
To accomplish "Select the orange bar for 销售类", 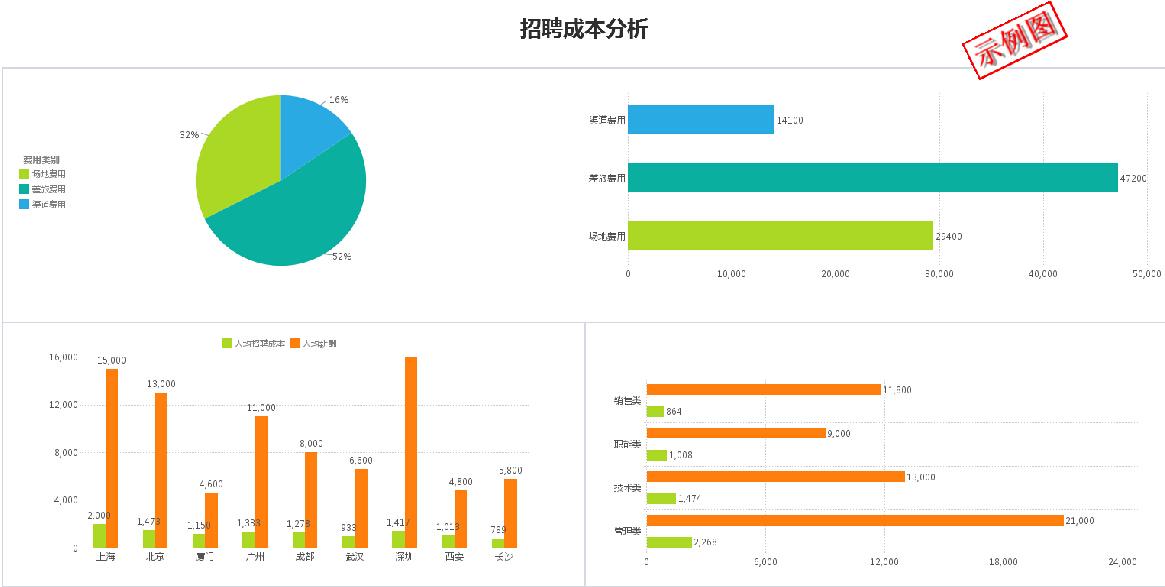I will pyautogui.click(x=764, y=389).
